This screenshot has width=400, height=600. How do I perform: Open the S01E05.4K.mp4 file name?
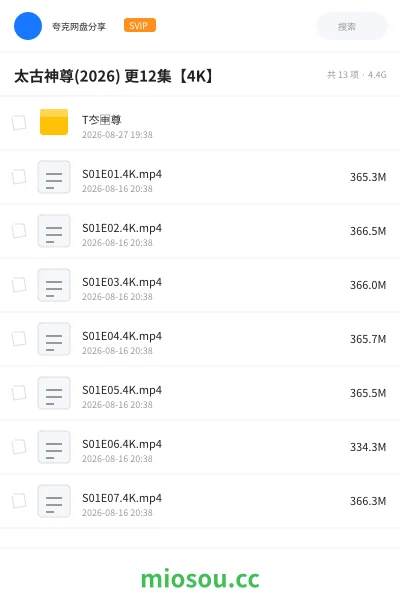122,390
